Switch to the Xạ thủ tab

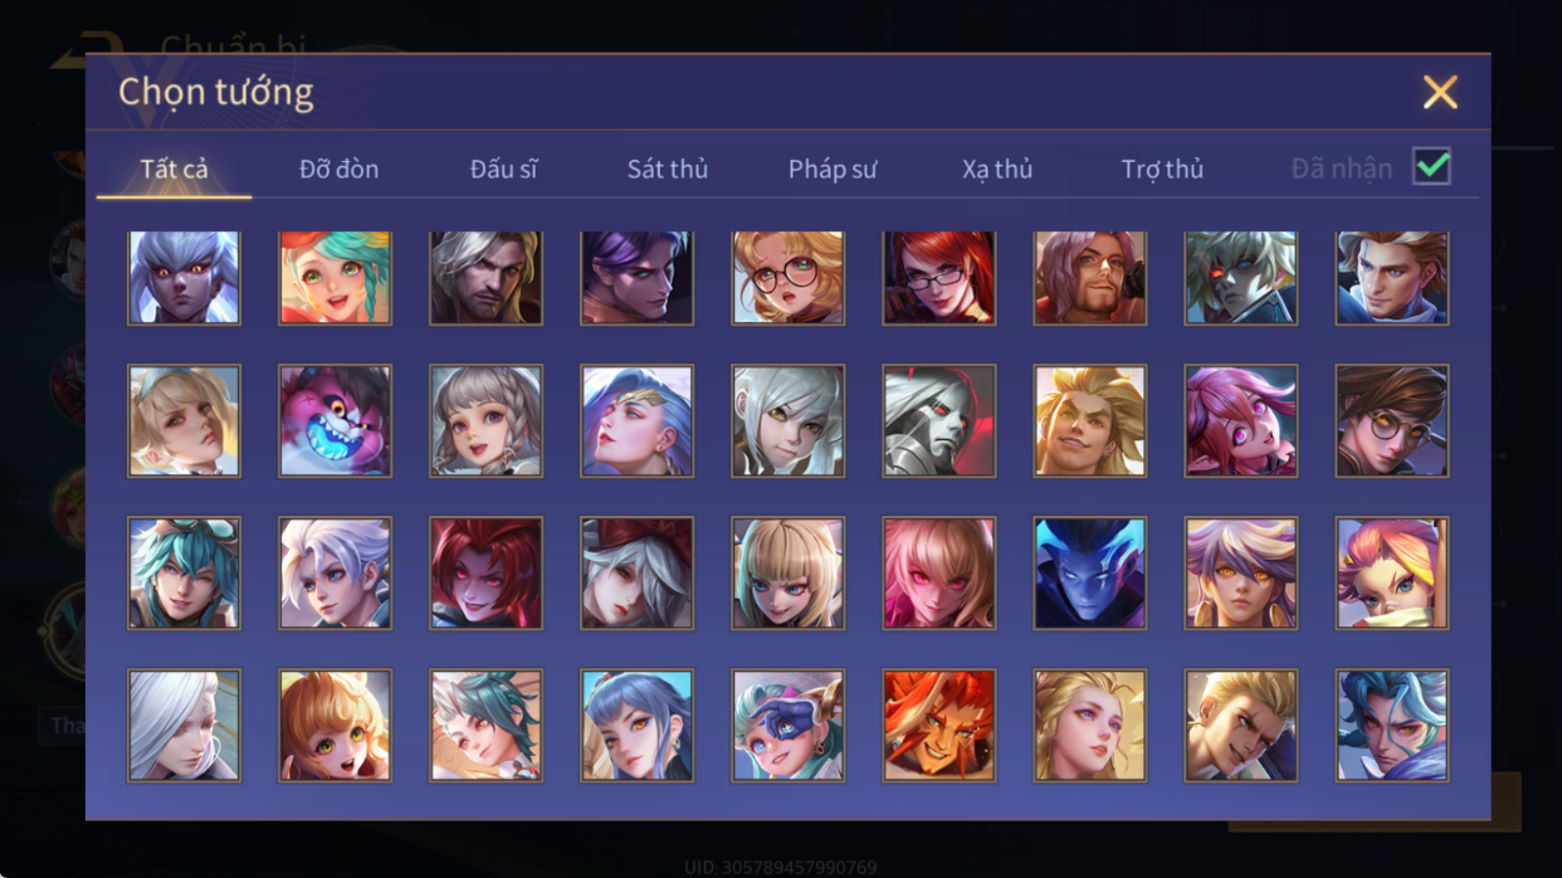(997, 169)
